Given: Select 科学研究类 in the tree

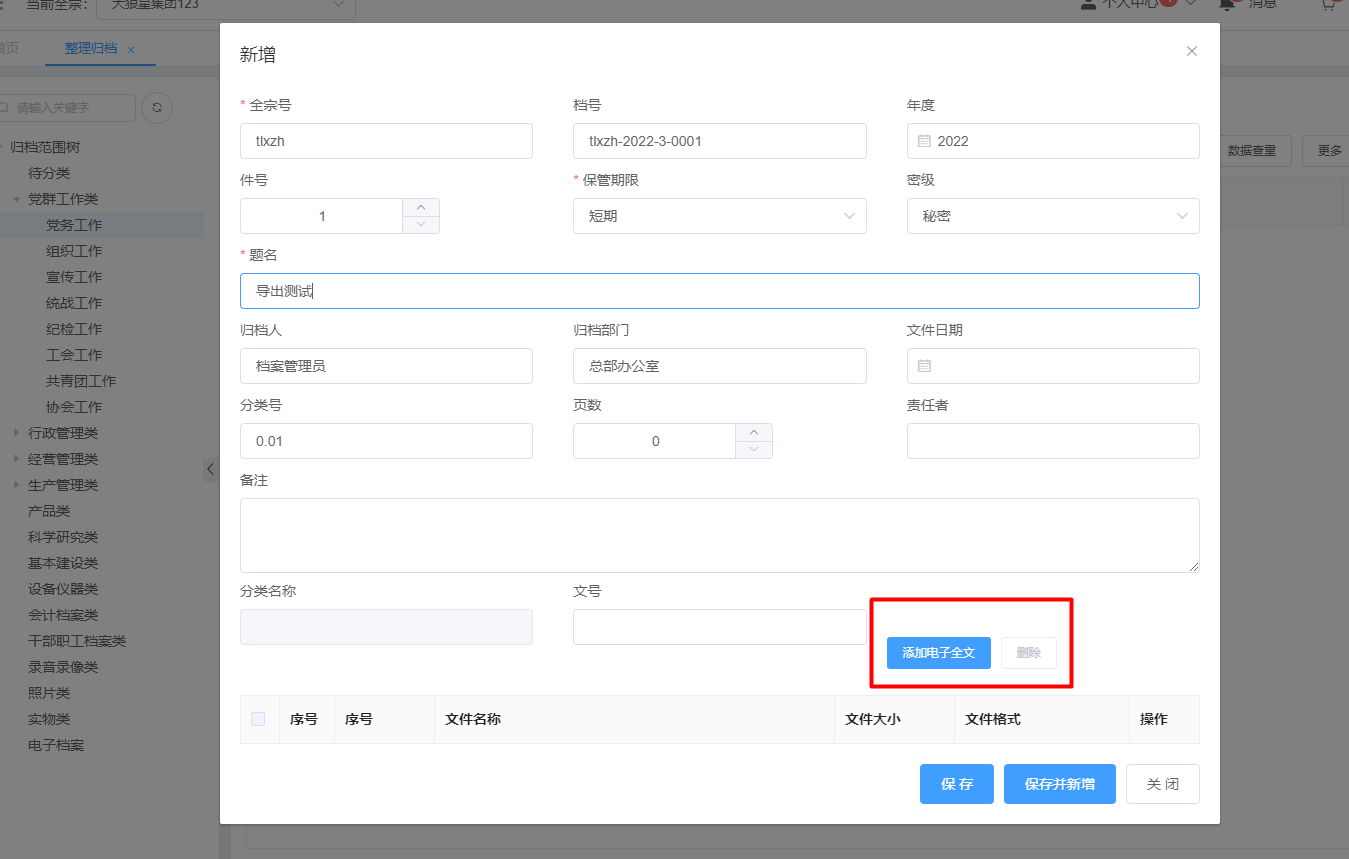Looking at the screenshot, I should 63,537.
